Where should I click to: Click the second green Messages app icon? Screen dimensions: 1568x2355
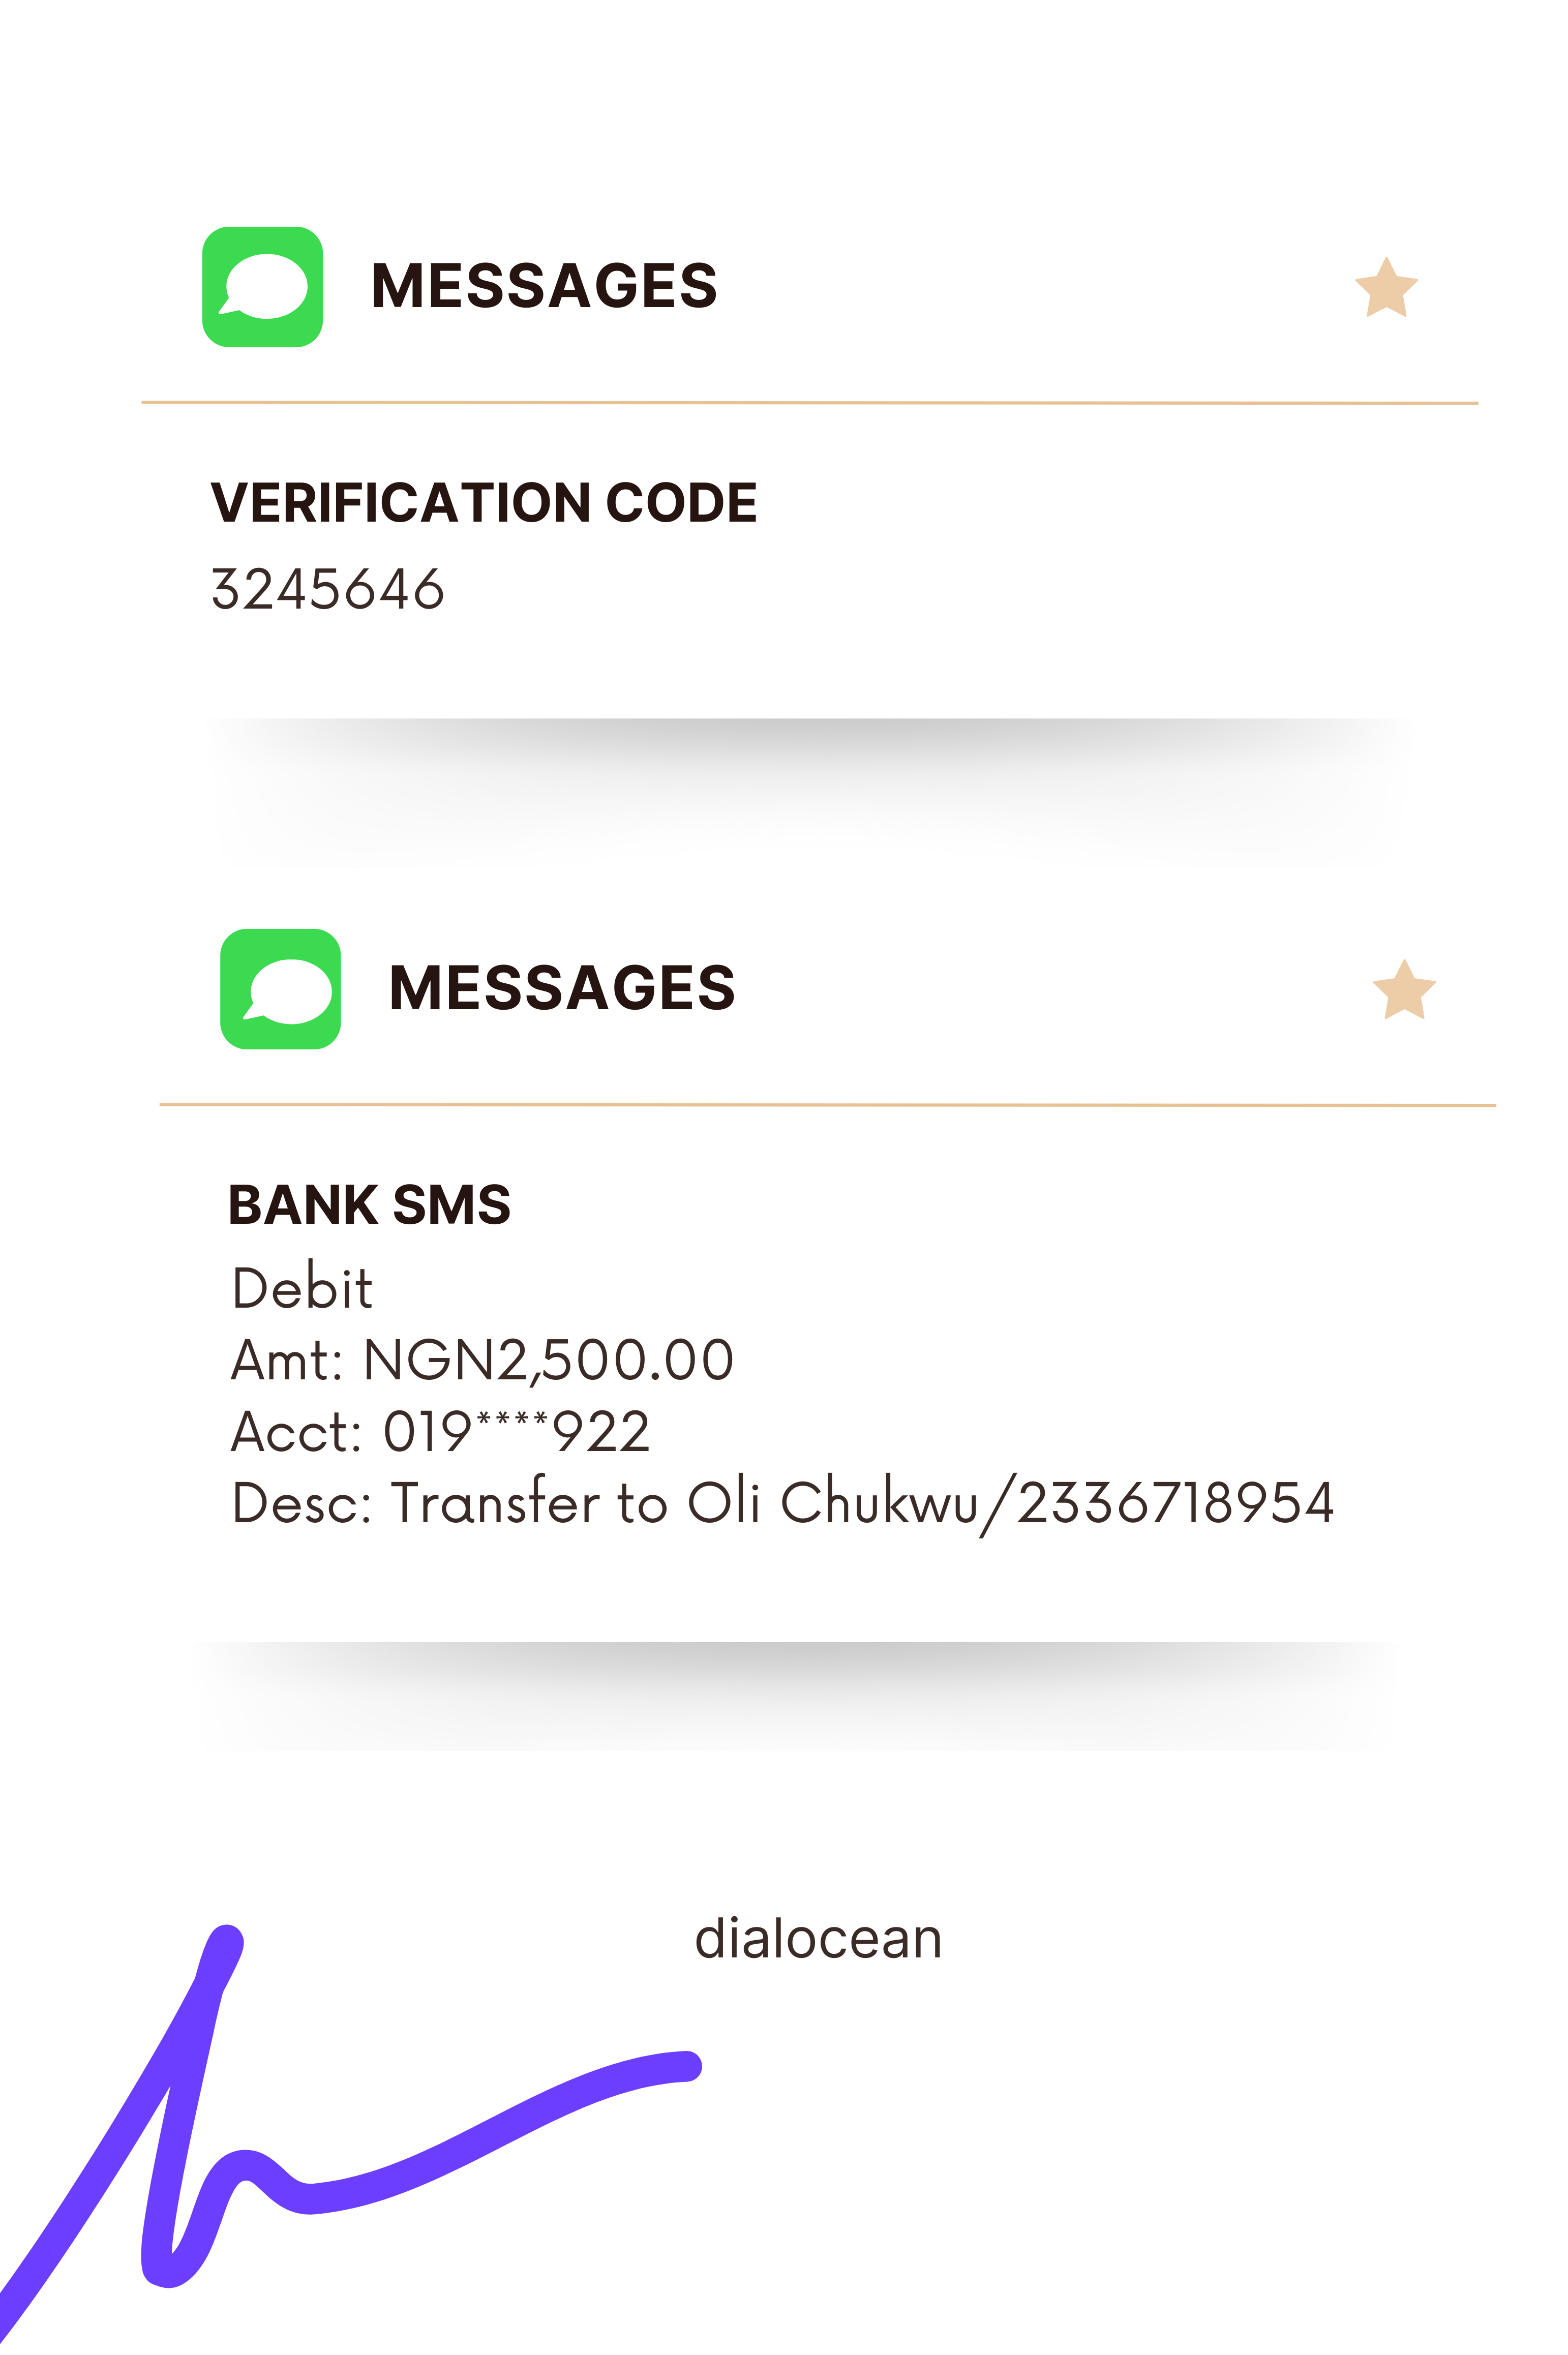pos(280,988)
